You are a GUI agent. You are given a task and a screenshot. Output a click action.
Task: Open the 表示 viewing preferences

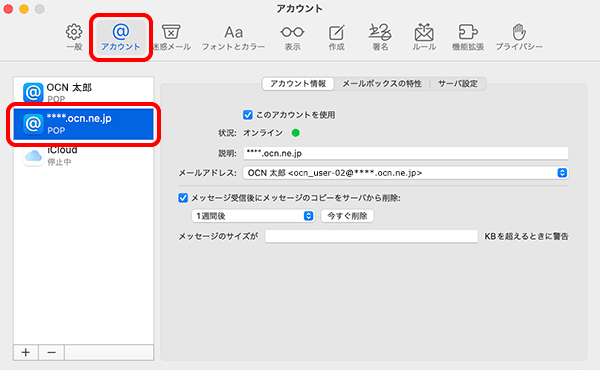pyautogui.click(x=292, y=37)
